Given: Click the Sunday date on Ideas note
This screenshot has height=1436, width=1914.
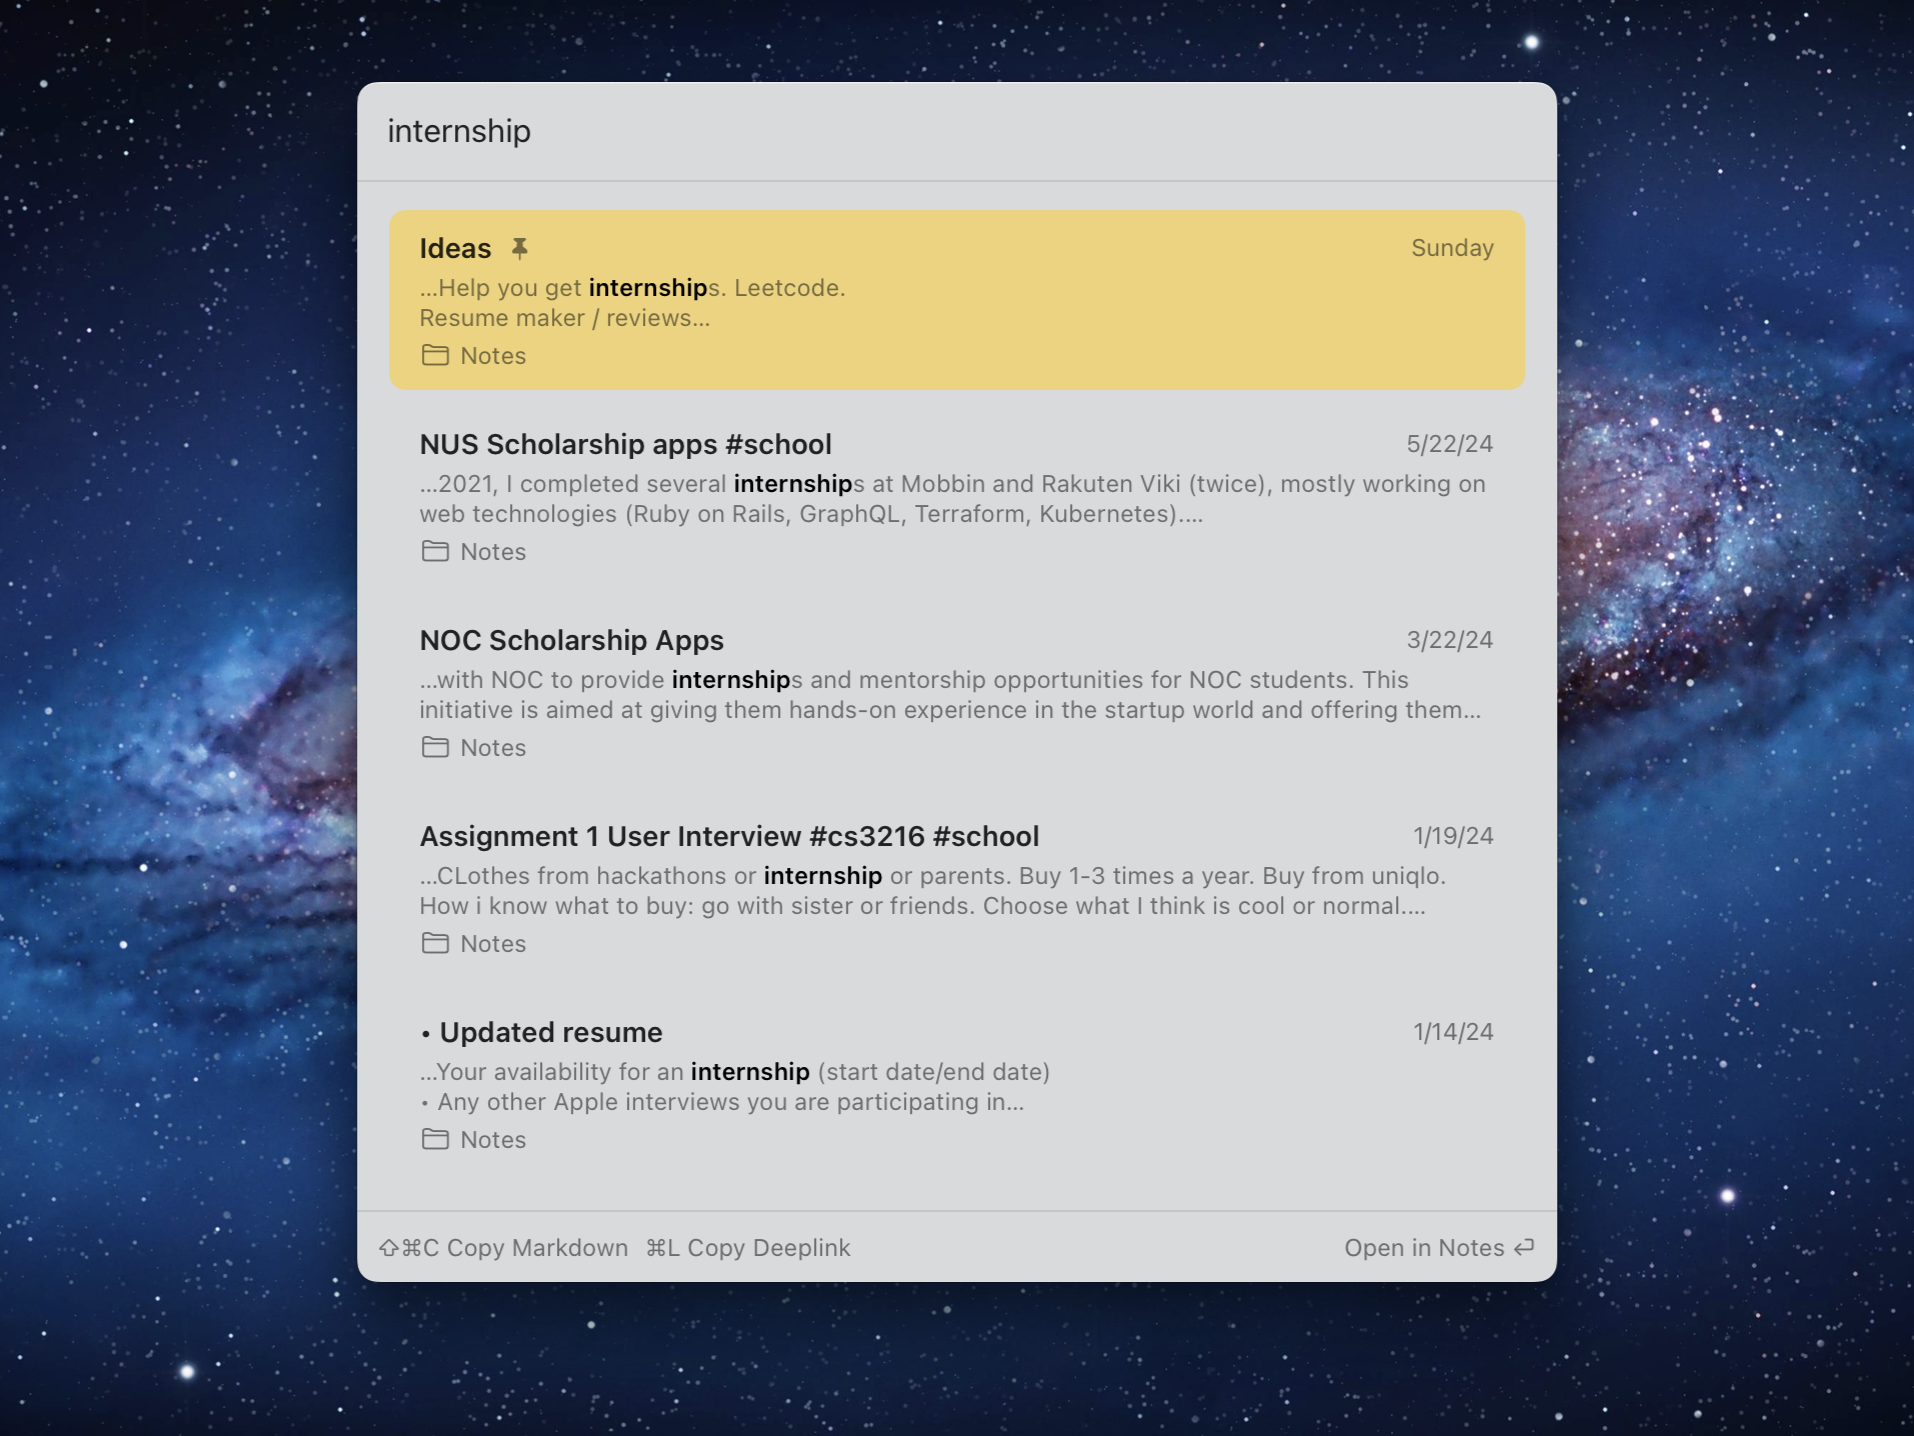Looking at the screenshot, I should point(1451,248).
